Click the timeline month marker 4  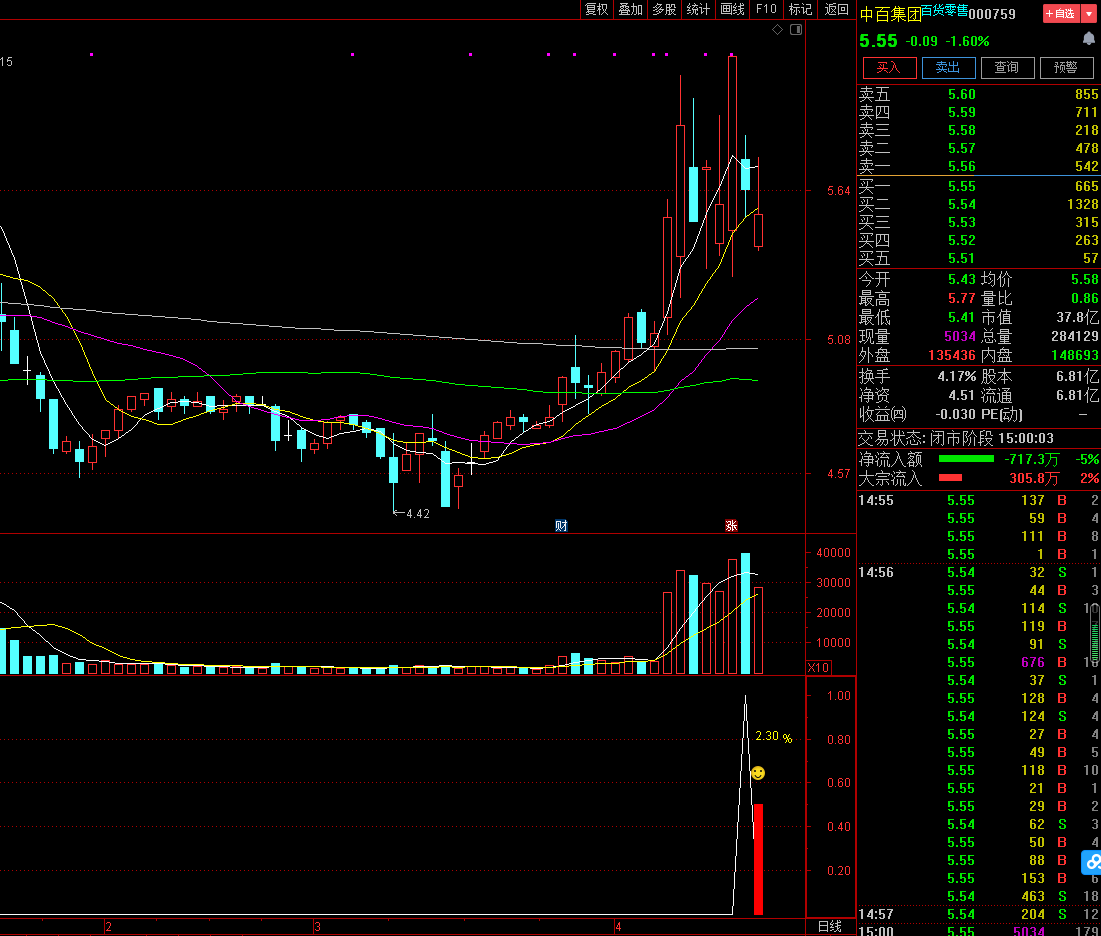[618, 927]
